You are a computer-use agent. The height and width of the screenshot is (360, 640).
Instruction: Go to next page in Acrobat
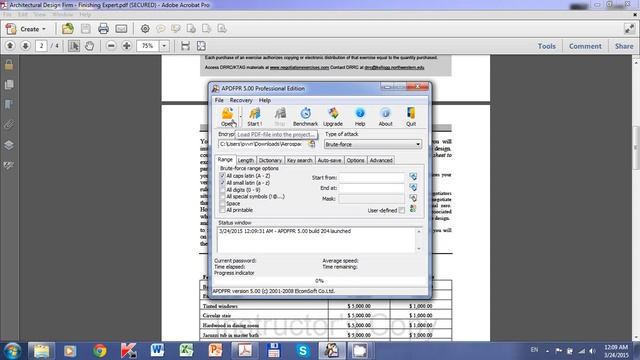25,46
